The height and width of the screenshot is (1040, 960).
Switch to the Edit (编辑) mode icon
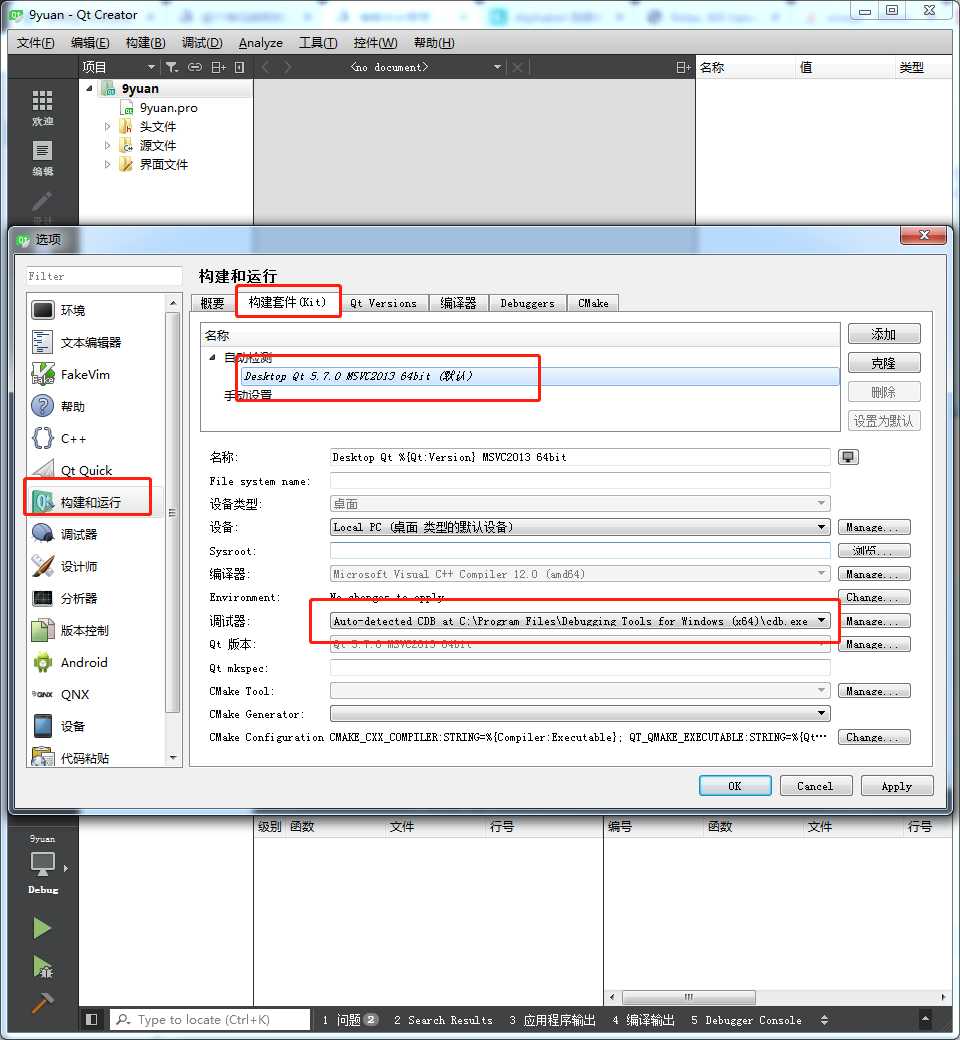(42, 158)
